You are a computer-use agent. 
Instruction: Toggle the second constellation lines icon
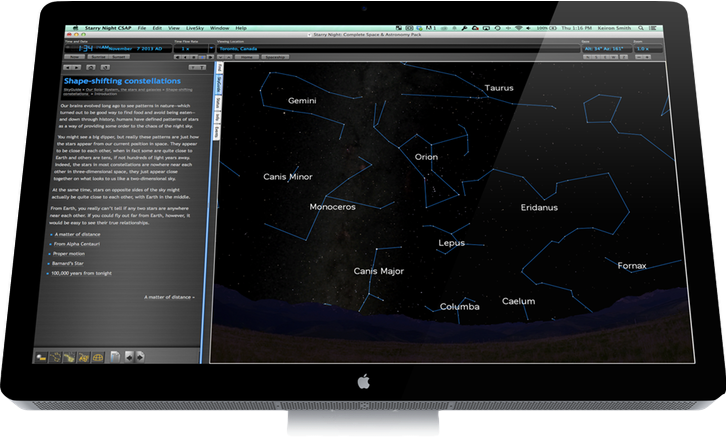tap(69, 357)
